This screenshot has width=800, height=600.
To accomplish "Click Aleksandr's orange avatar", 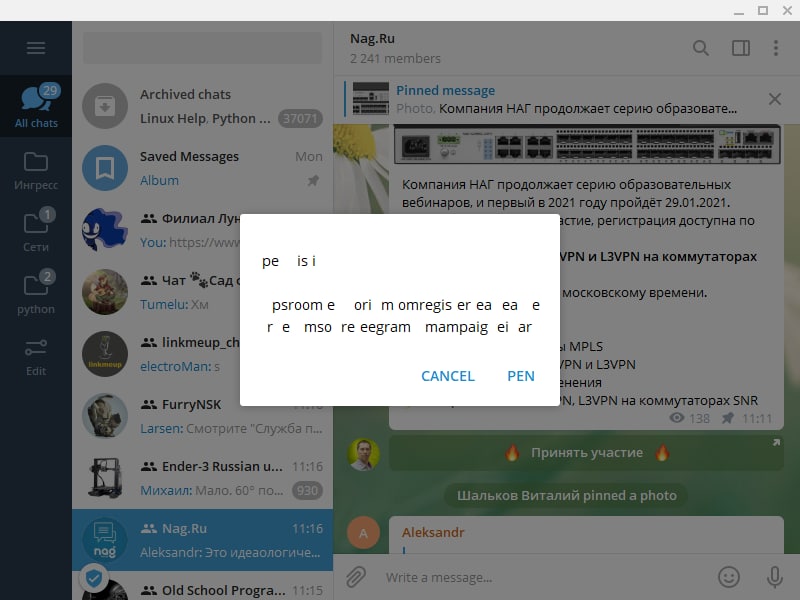I will tap(363, 533).
